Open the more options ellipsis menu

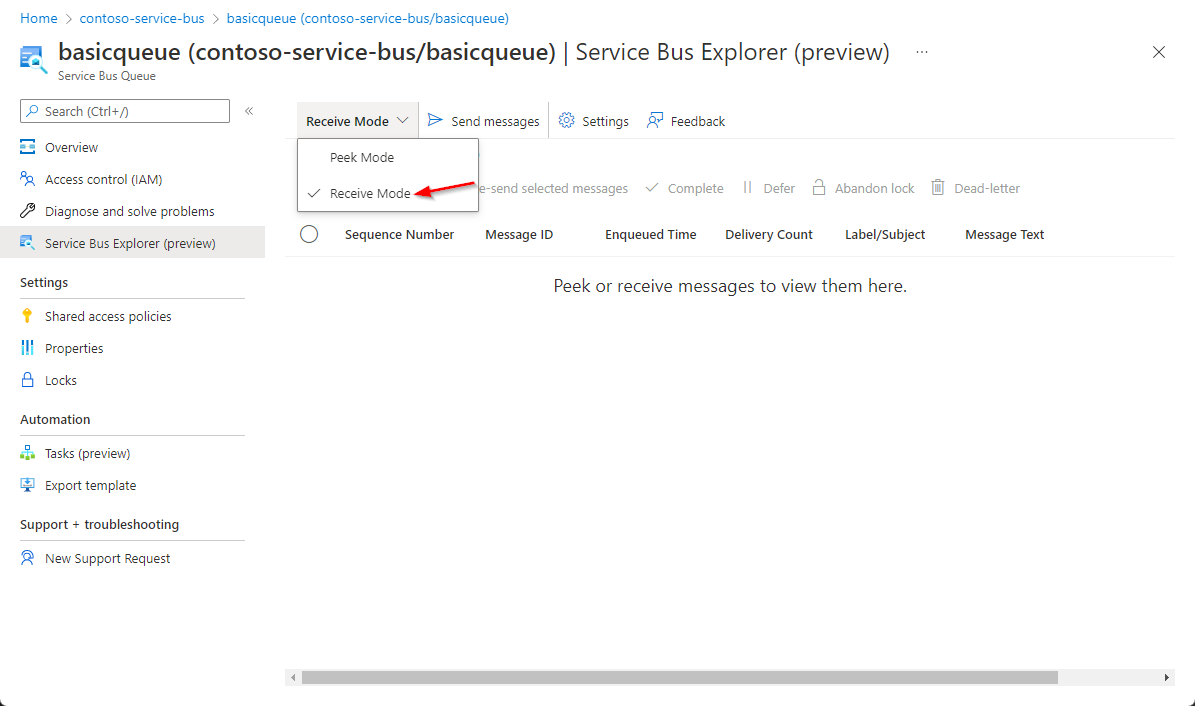click(x=922, y=52)
